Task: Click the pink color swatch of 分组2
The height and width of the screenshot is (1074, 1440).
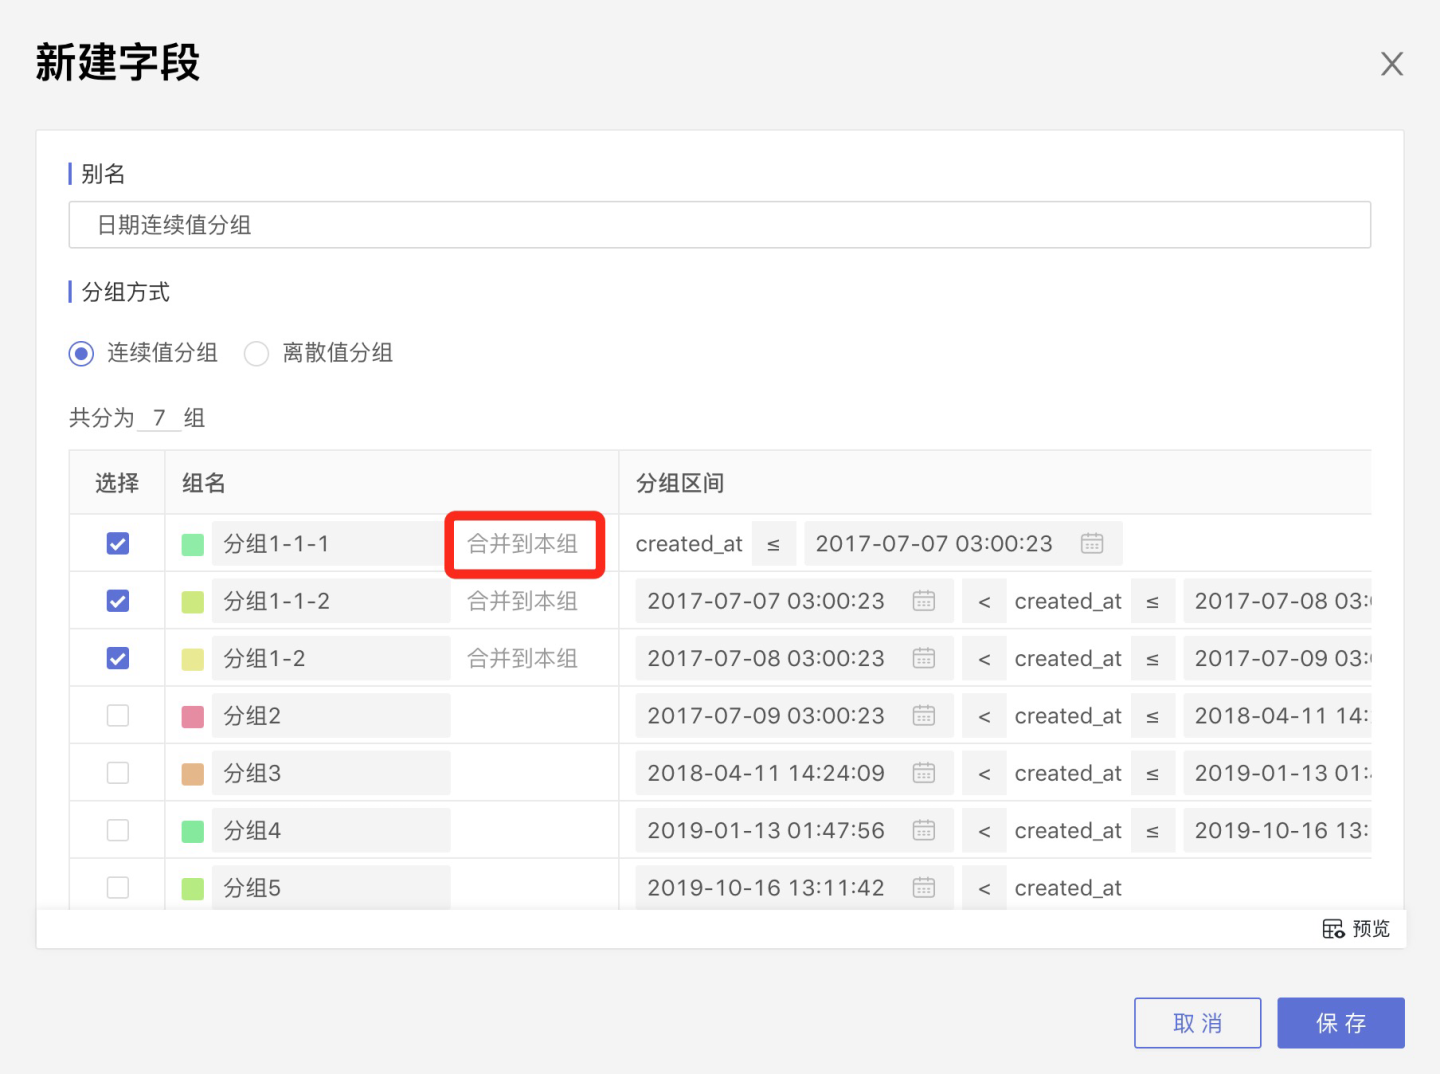Action: click(193, 717)
